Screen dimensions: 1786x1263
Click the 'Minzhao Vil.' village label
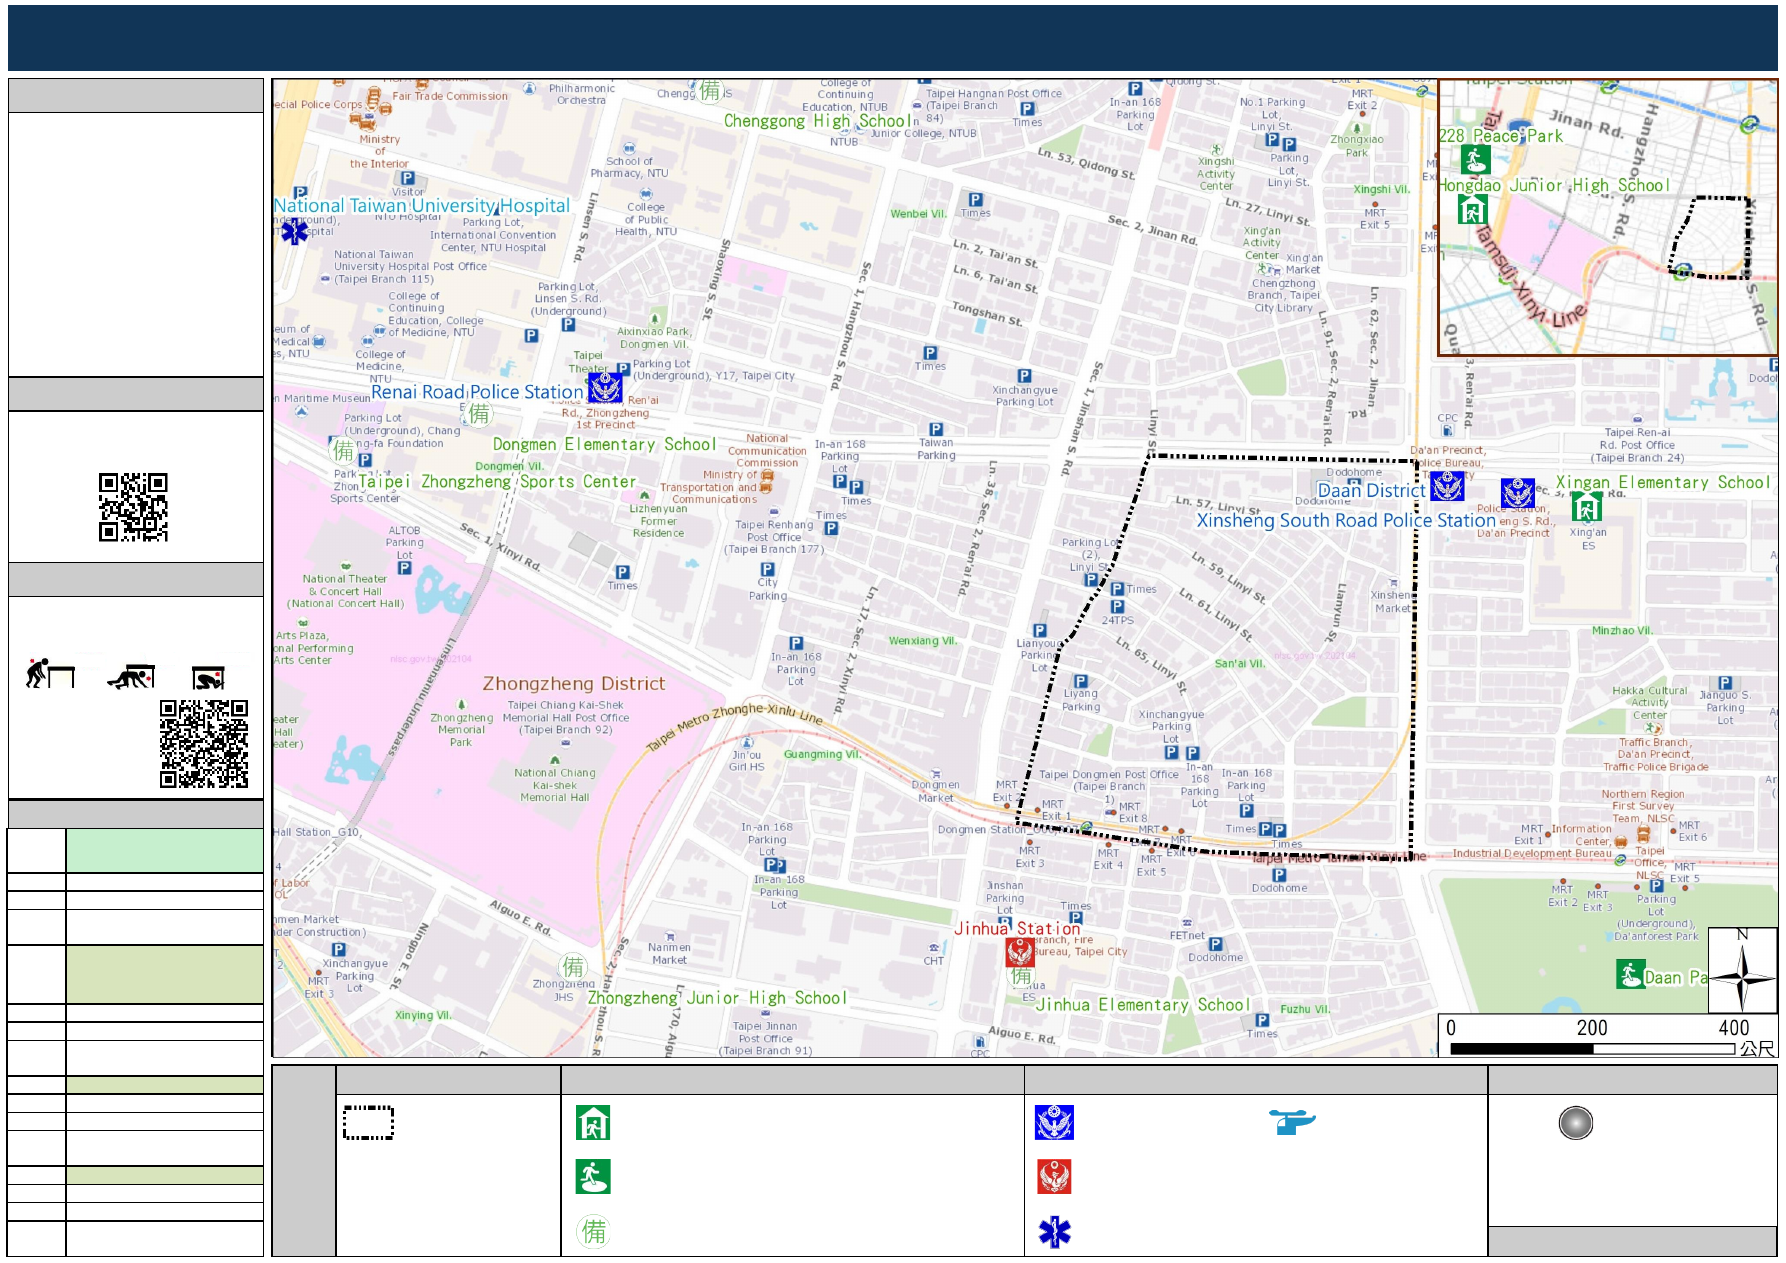point(1622,631)
